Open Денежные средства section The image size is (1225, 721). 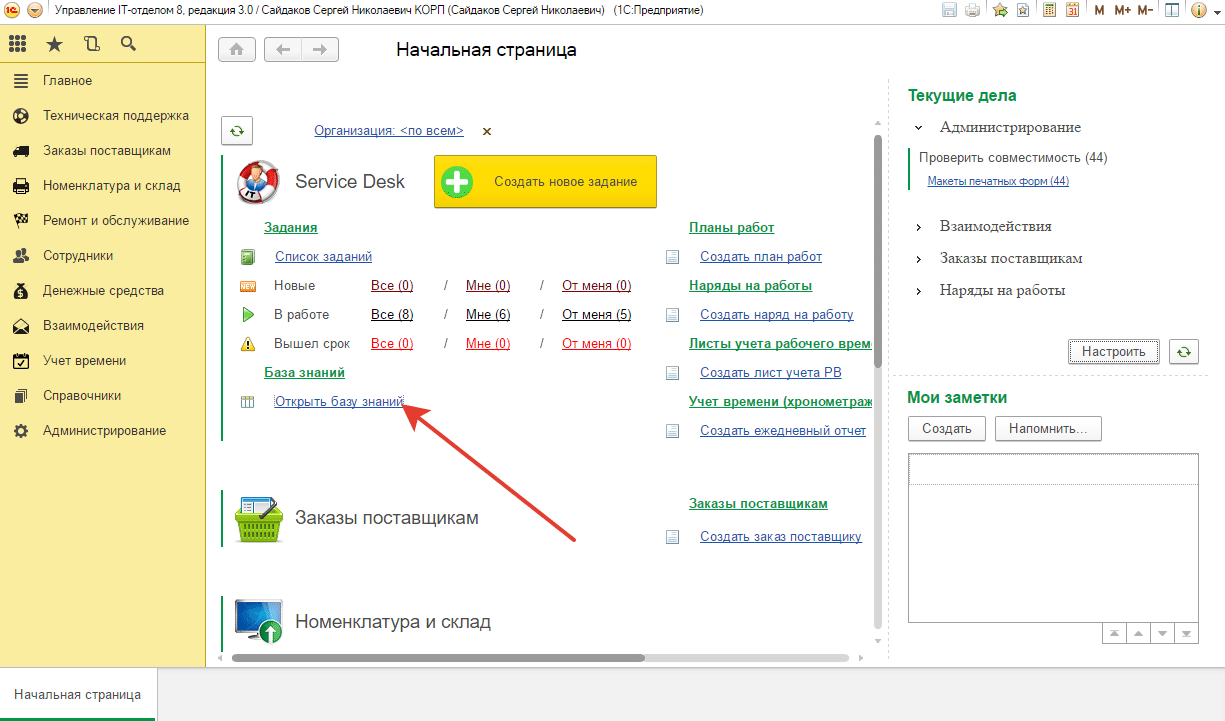103,290
